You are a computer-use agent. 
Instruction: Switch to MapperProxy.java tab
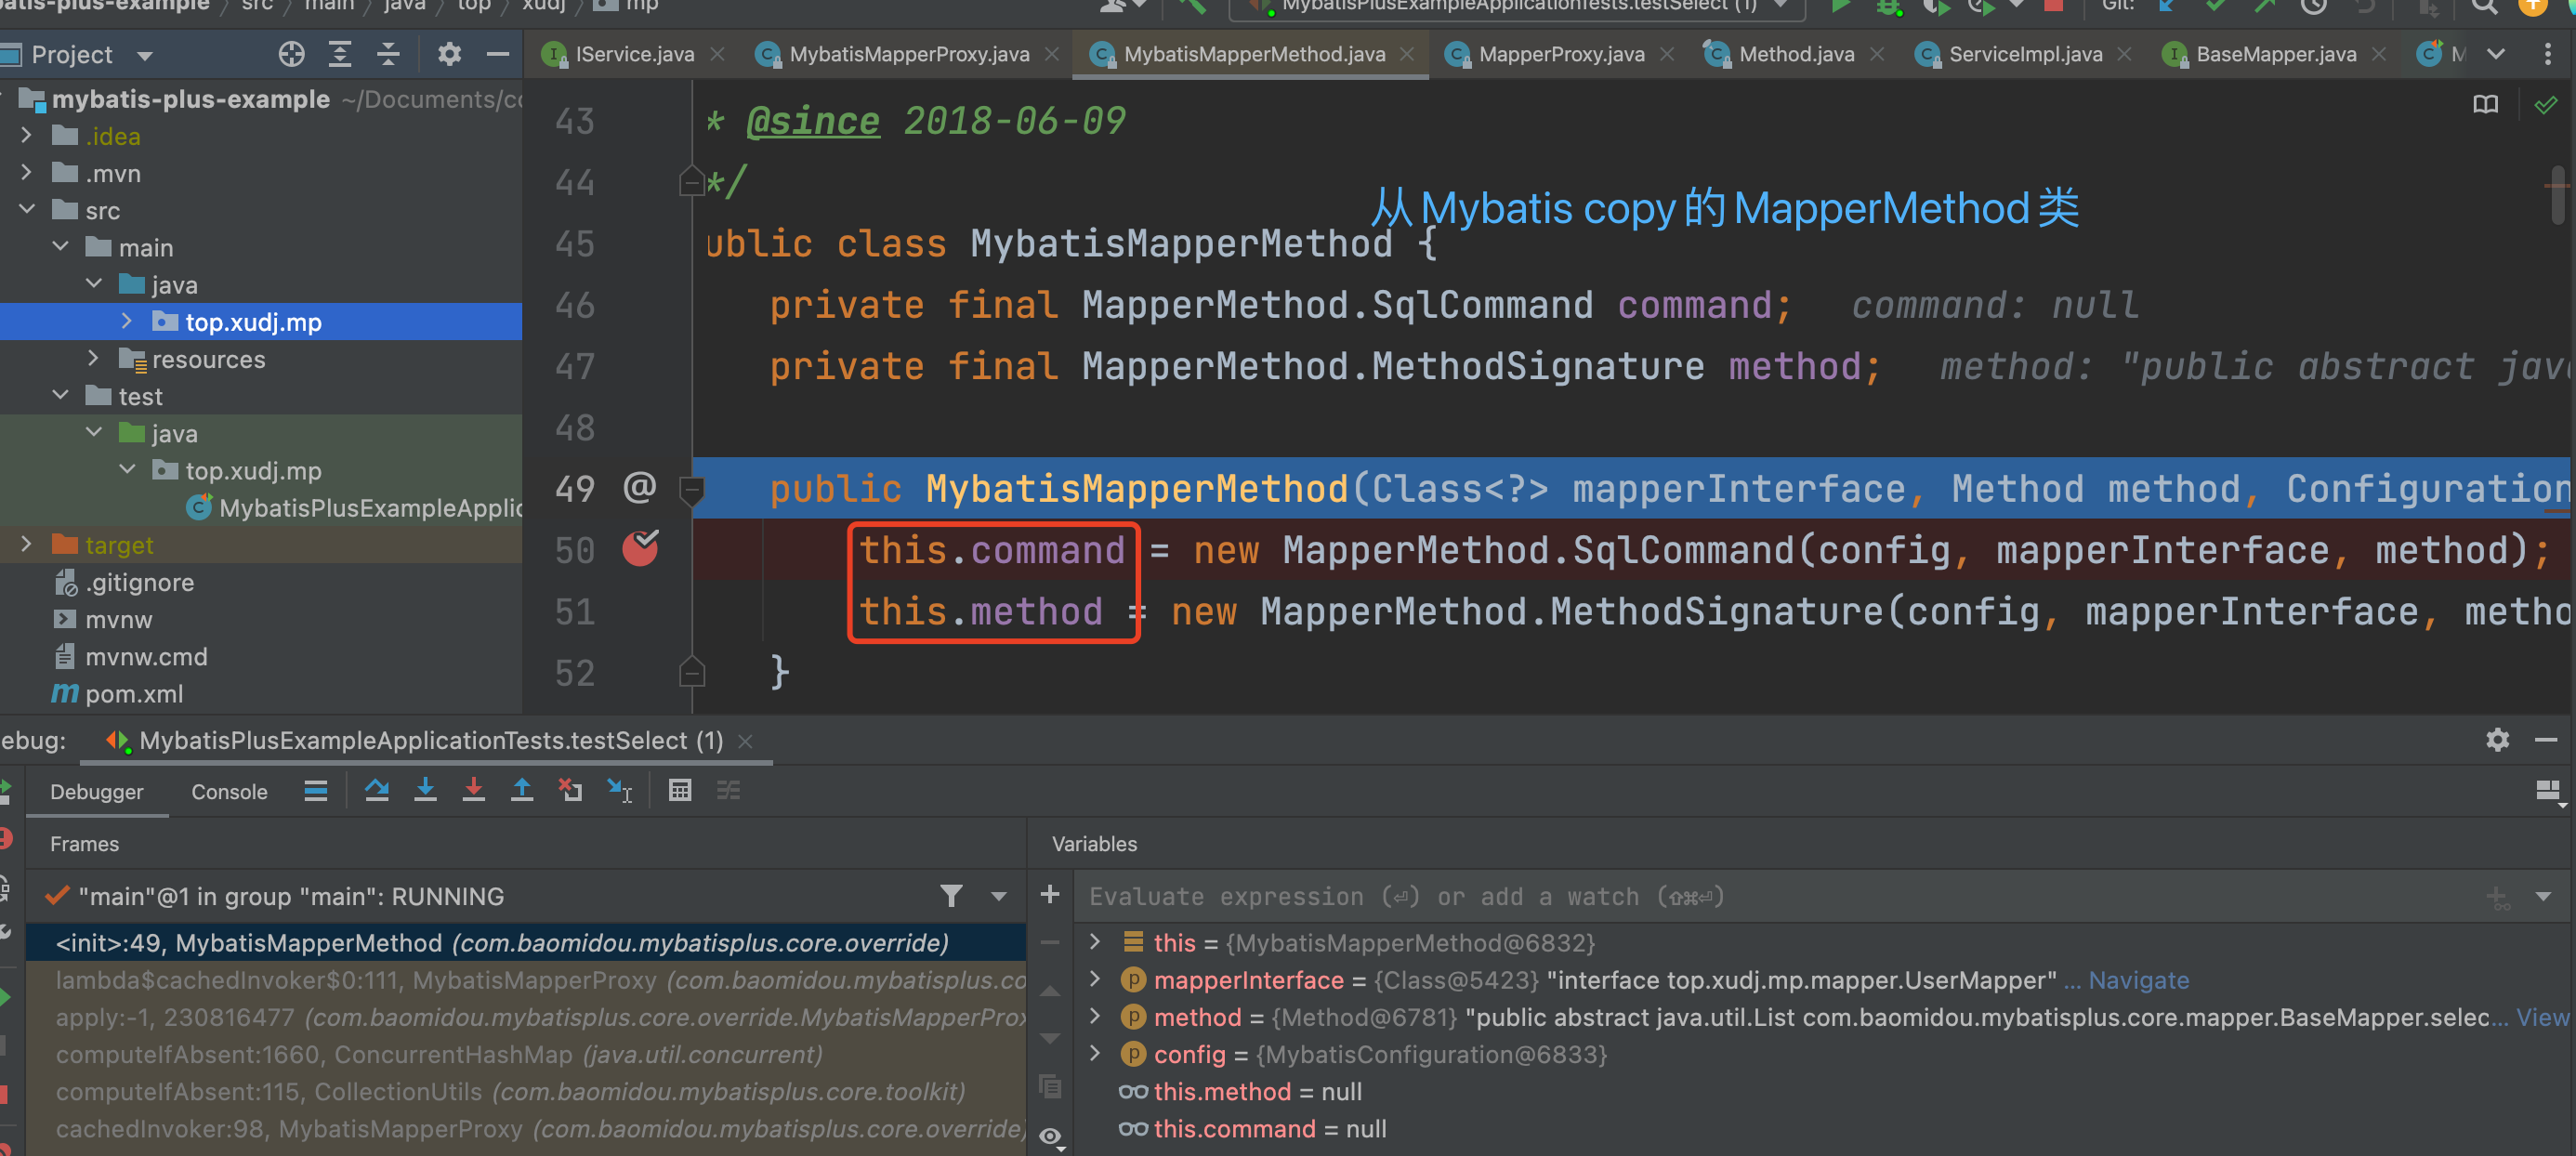(x=1561, y=54)
